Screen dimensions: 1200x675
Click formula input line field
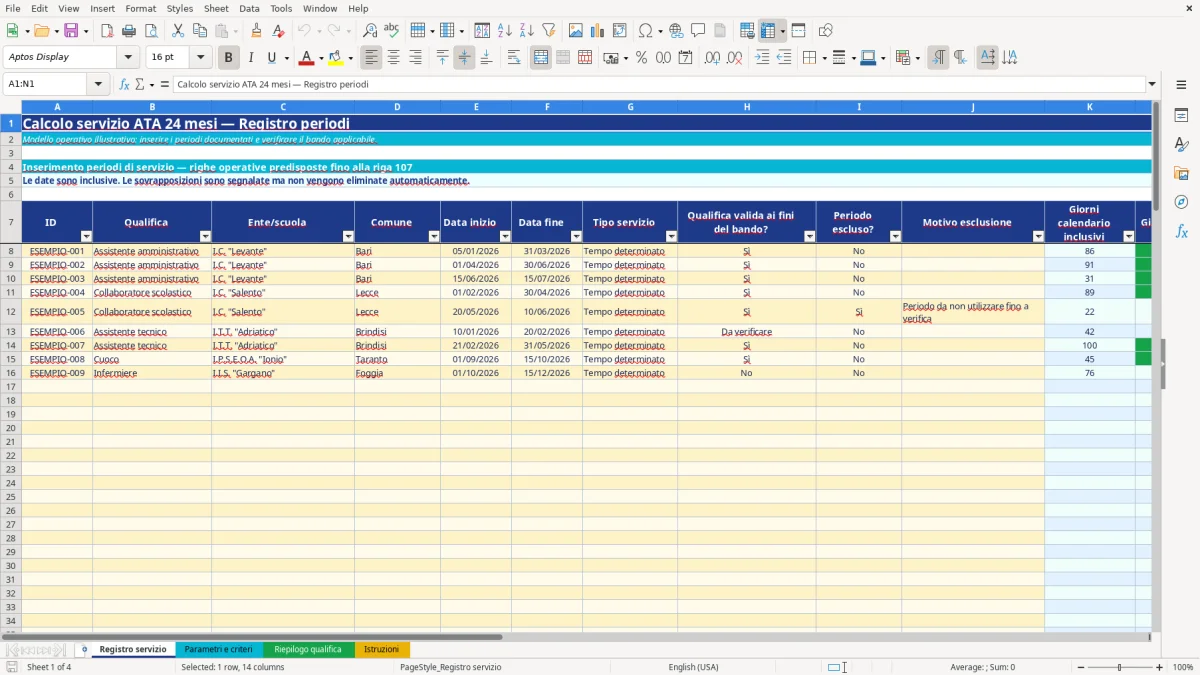pyautogui.click(x=658, y=84)
